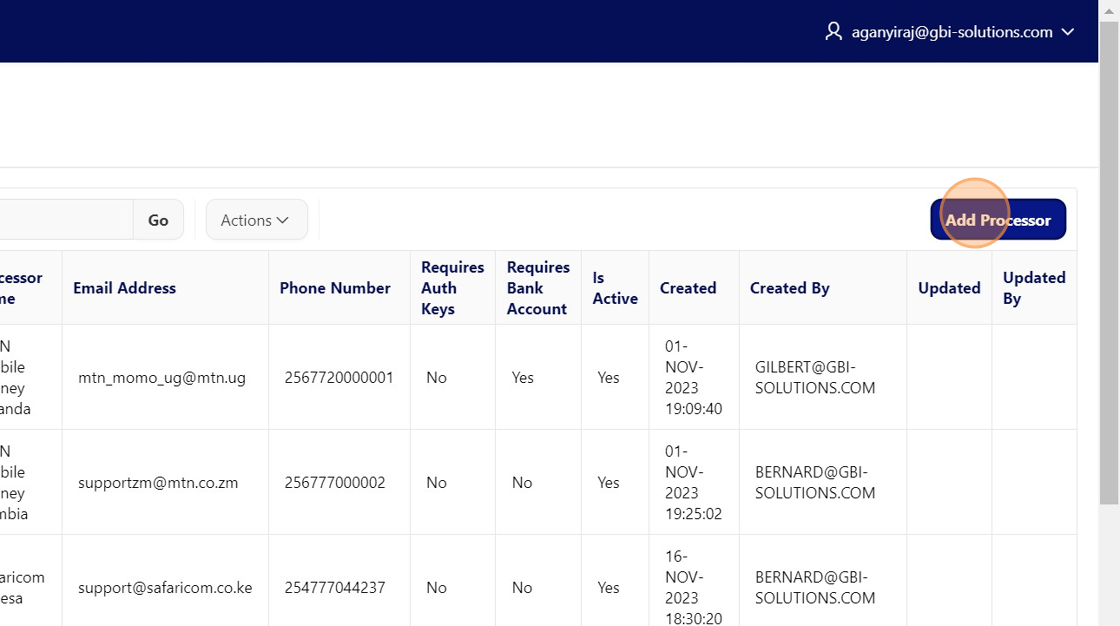Select the mtn_momo_ug@mtn.ug email cell

tap(162, 378)
